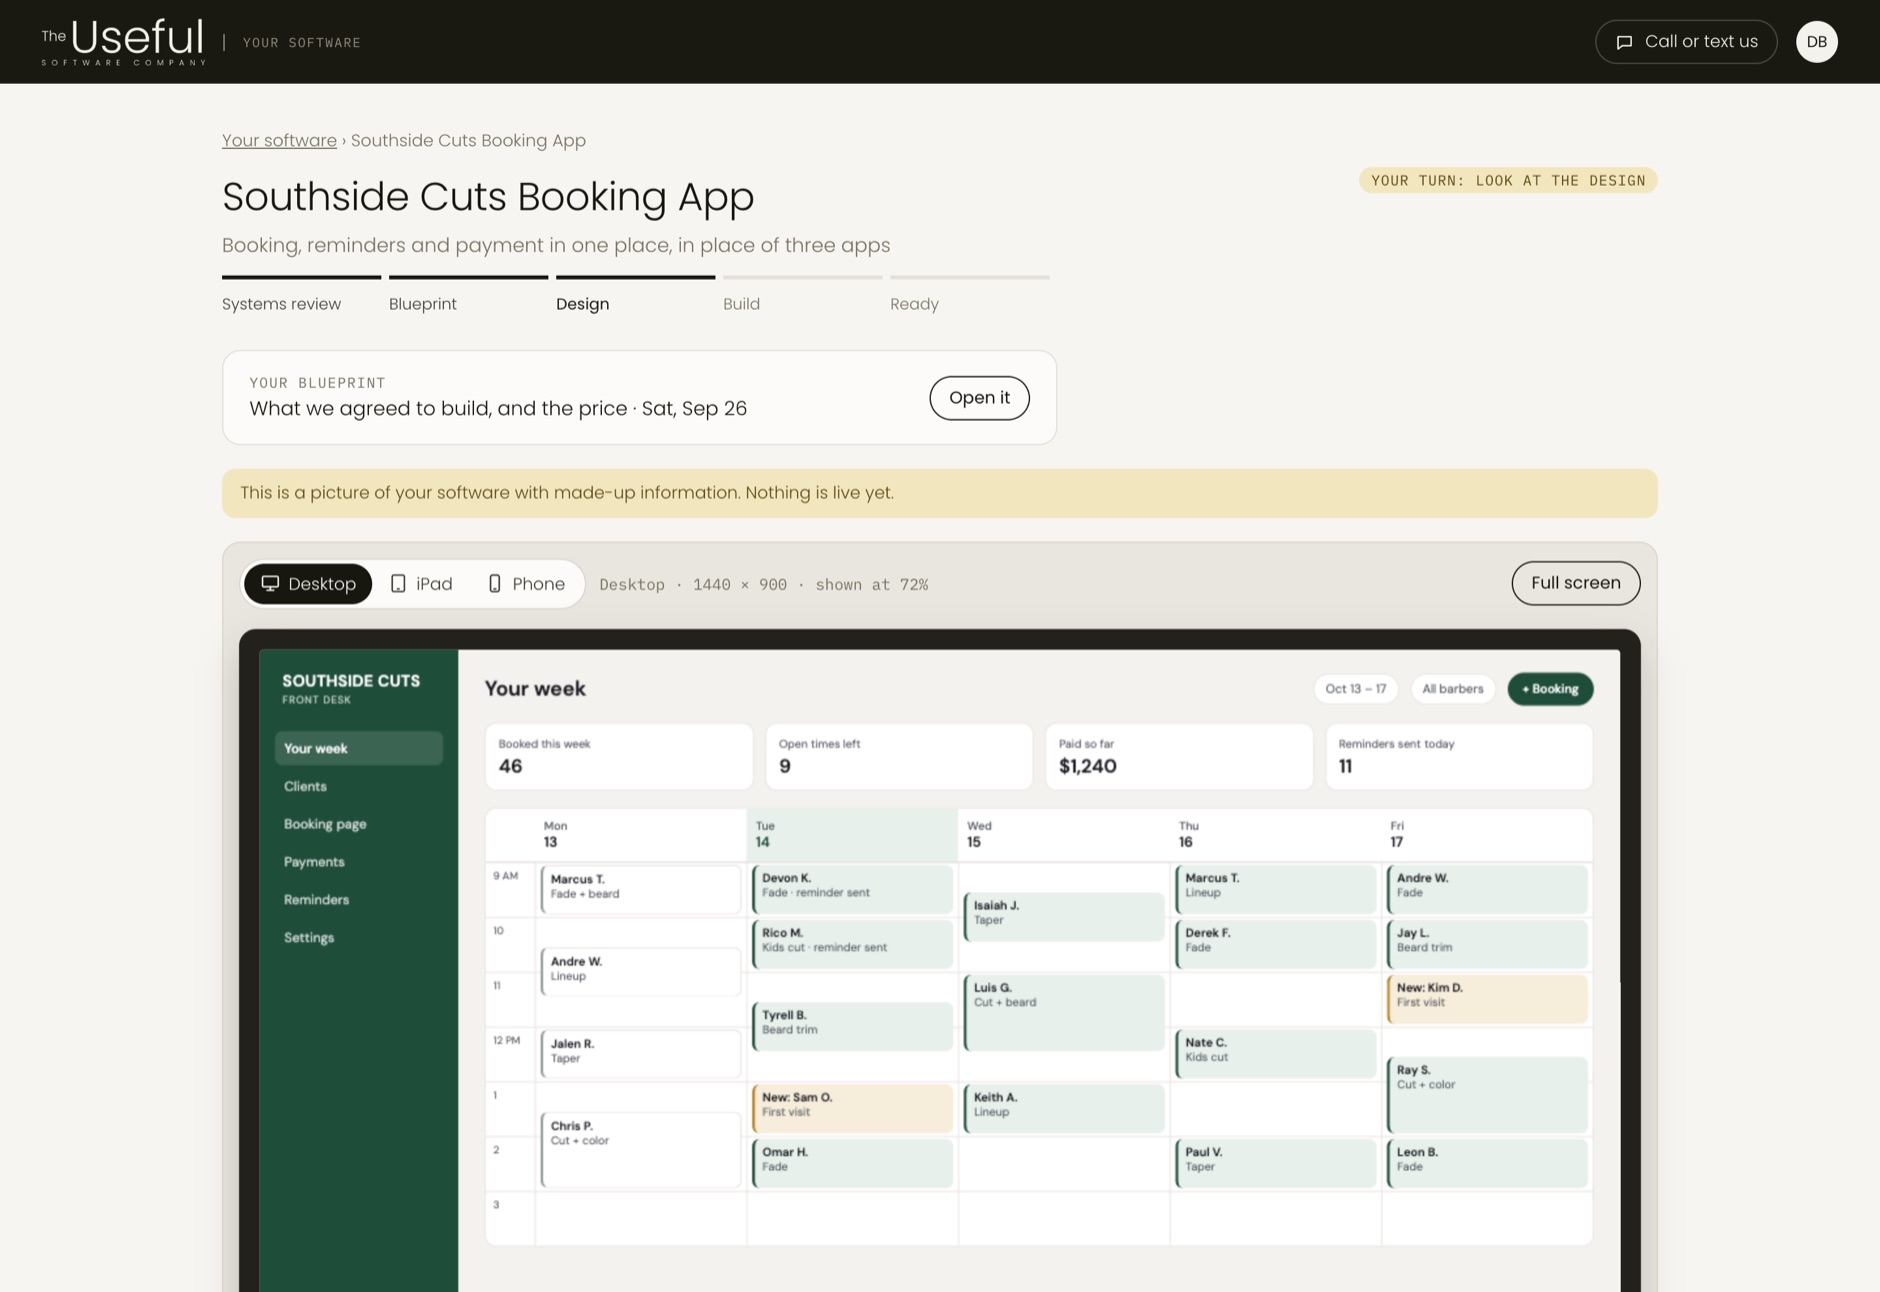The width and height of the screenshot is (1880, 1292).
Task: Select the Build step
Action: tap(802, 295)
